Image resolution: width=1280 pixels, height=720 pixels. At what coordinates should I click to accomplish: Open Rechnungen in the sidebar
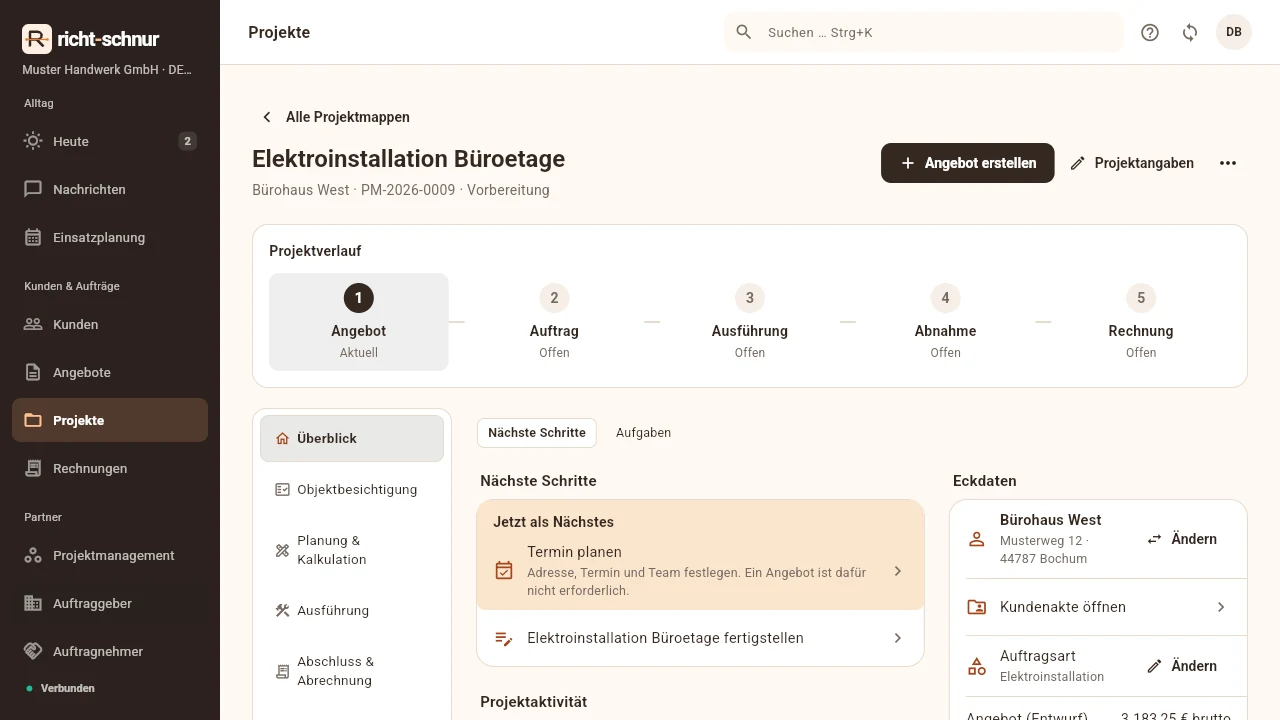(x=110, y=468)
